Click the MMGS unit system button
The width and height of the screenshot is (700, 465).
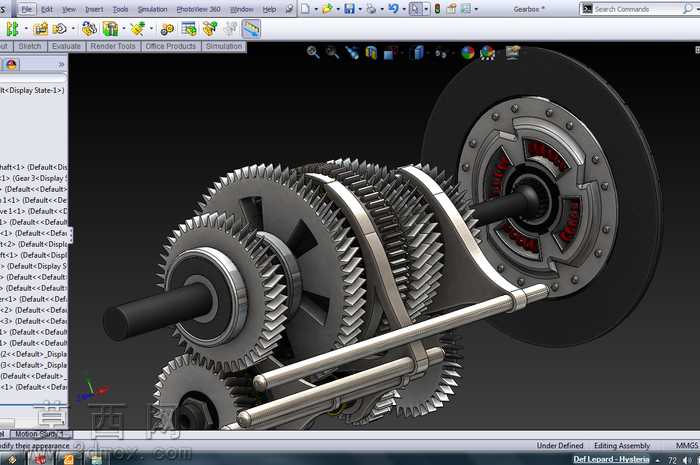687,445
